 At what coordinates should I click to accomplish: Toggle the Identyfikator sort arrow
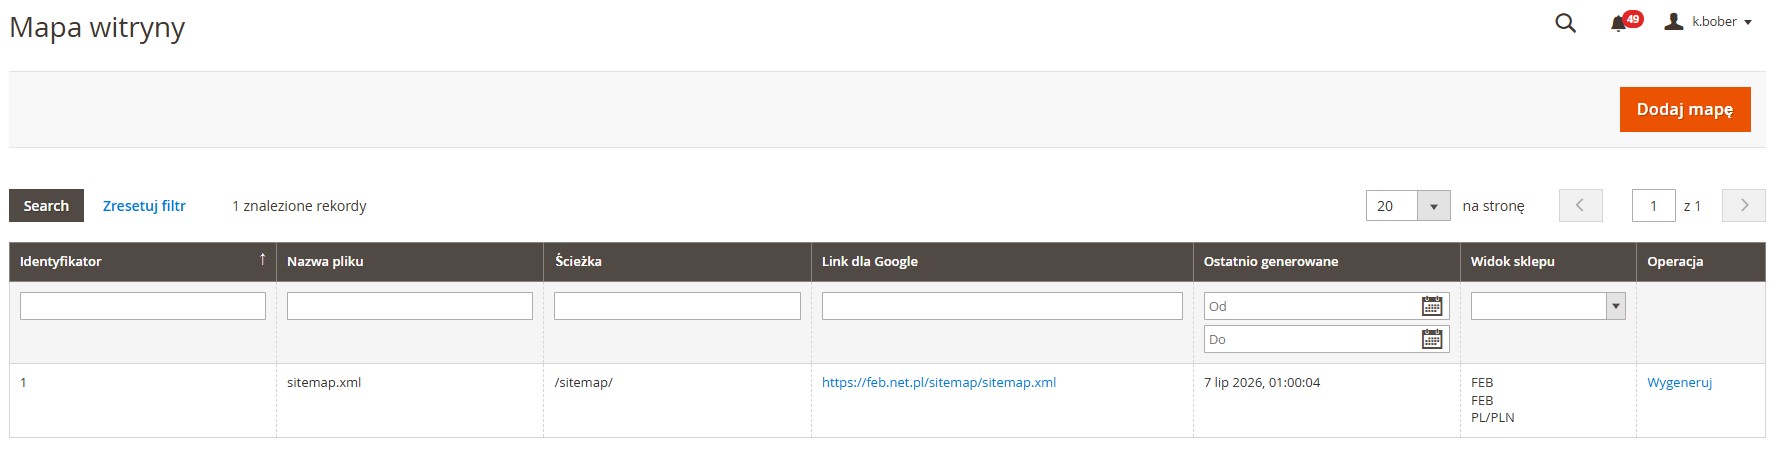click(262, 259)
